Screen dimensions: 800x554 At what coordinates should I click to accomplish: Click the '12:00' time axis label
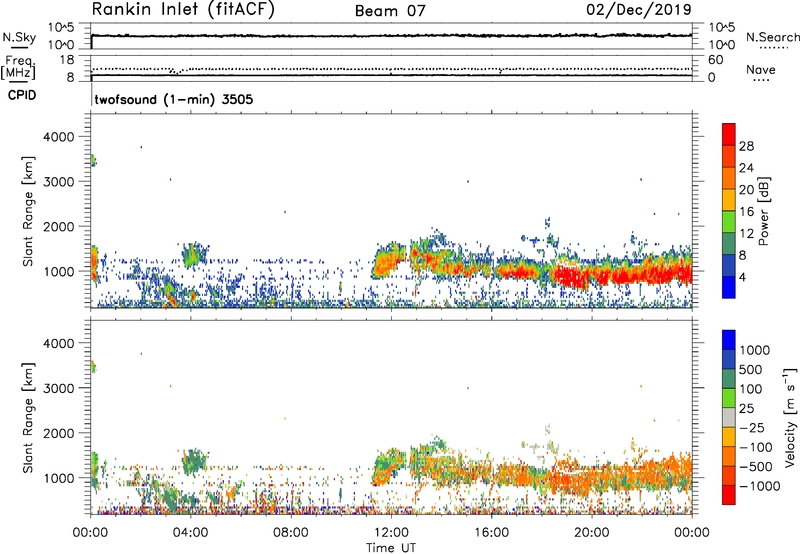pos(391,533)
